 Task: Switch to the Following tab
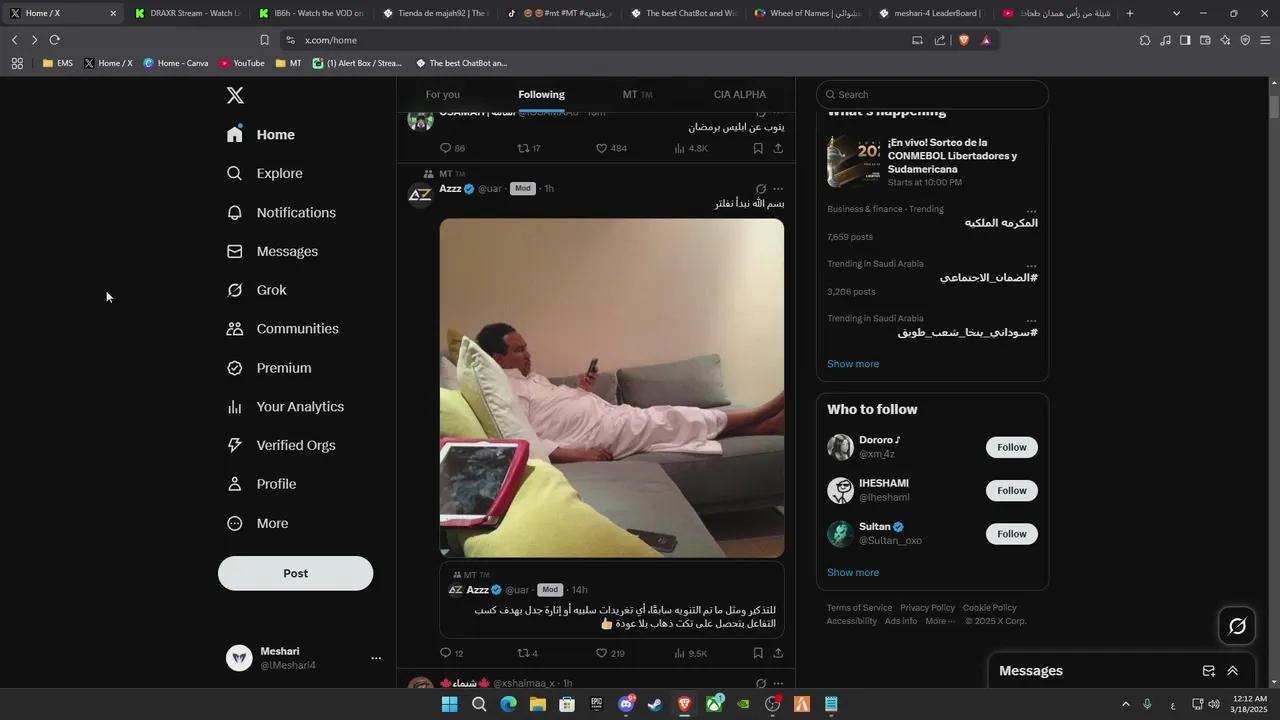click(x=541, y=94)
